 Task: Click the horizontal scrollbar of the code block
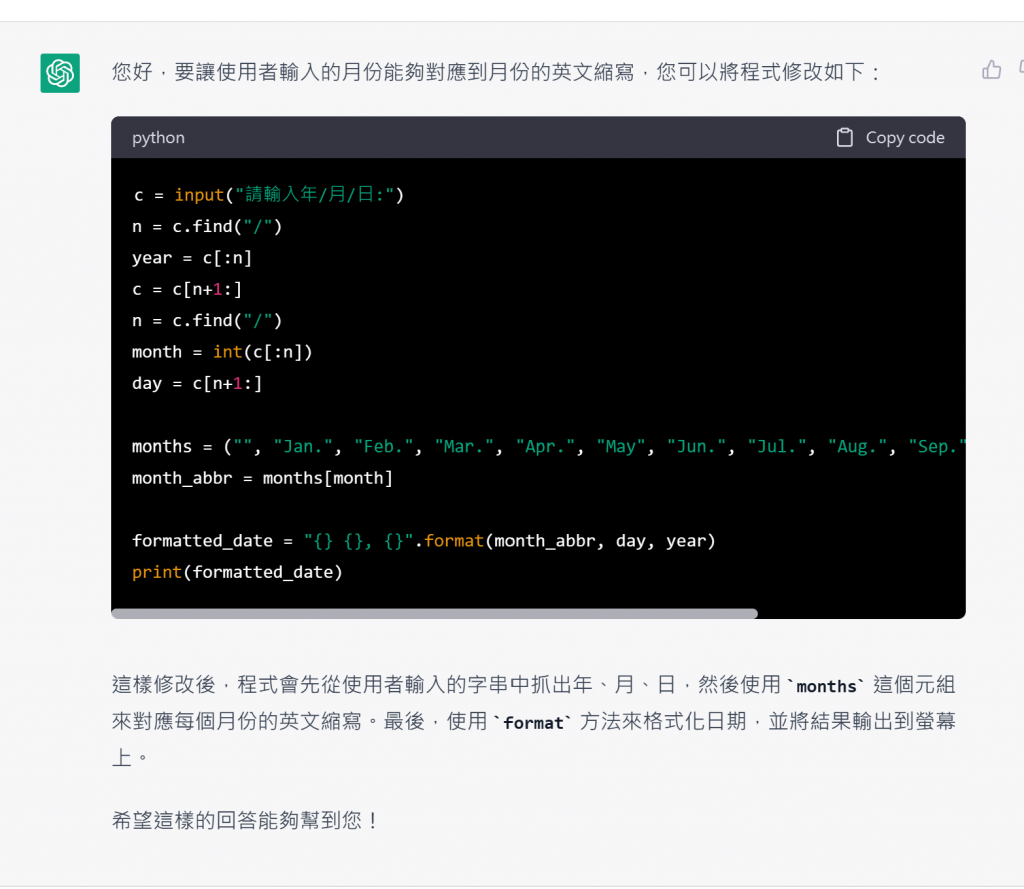point(434,613)
